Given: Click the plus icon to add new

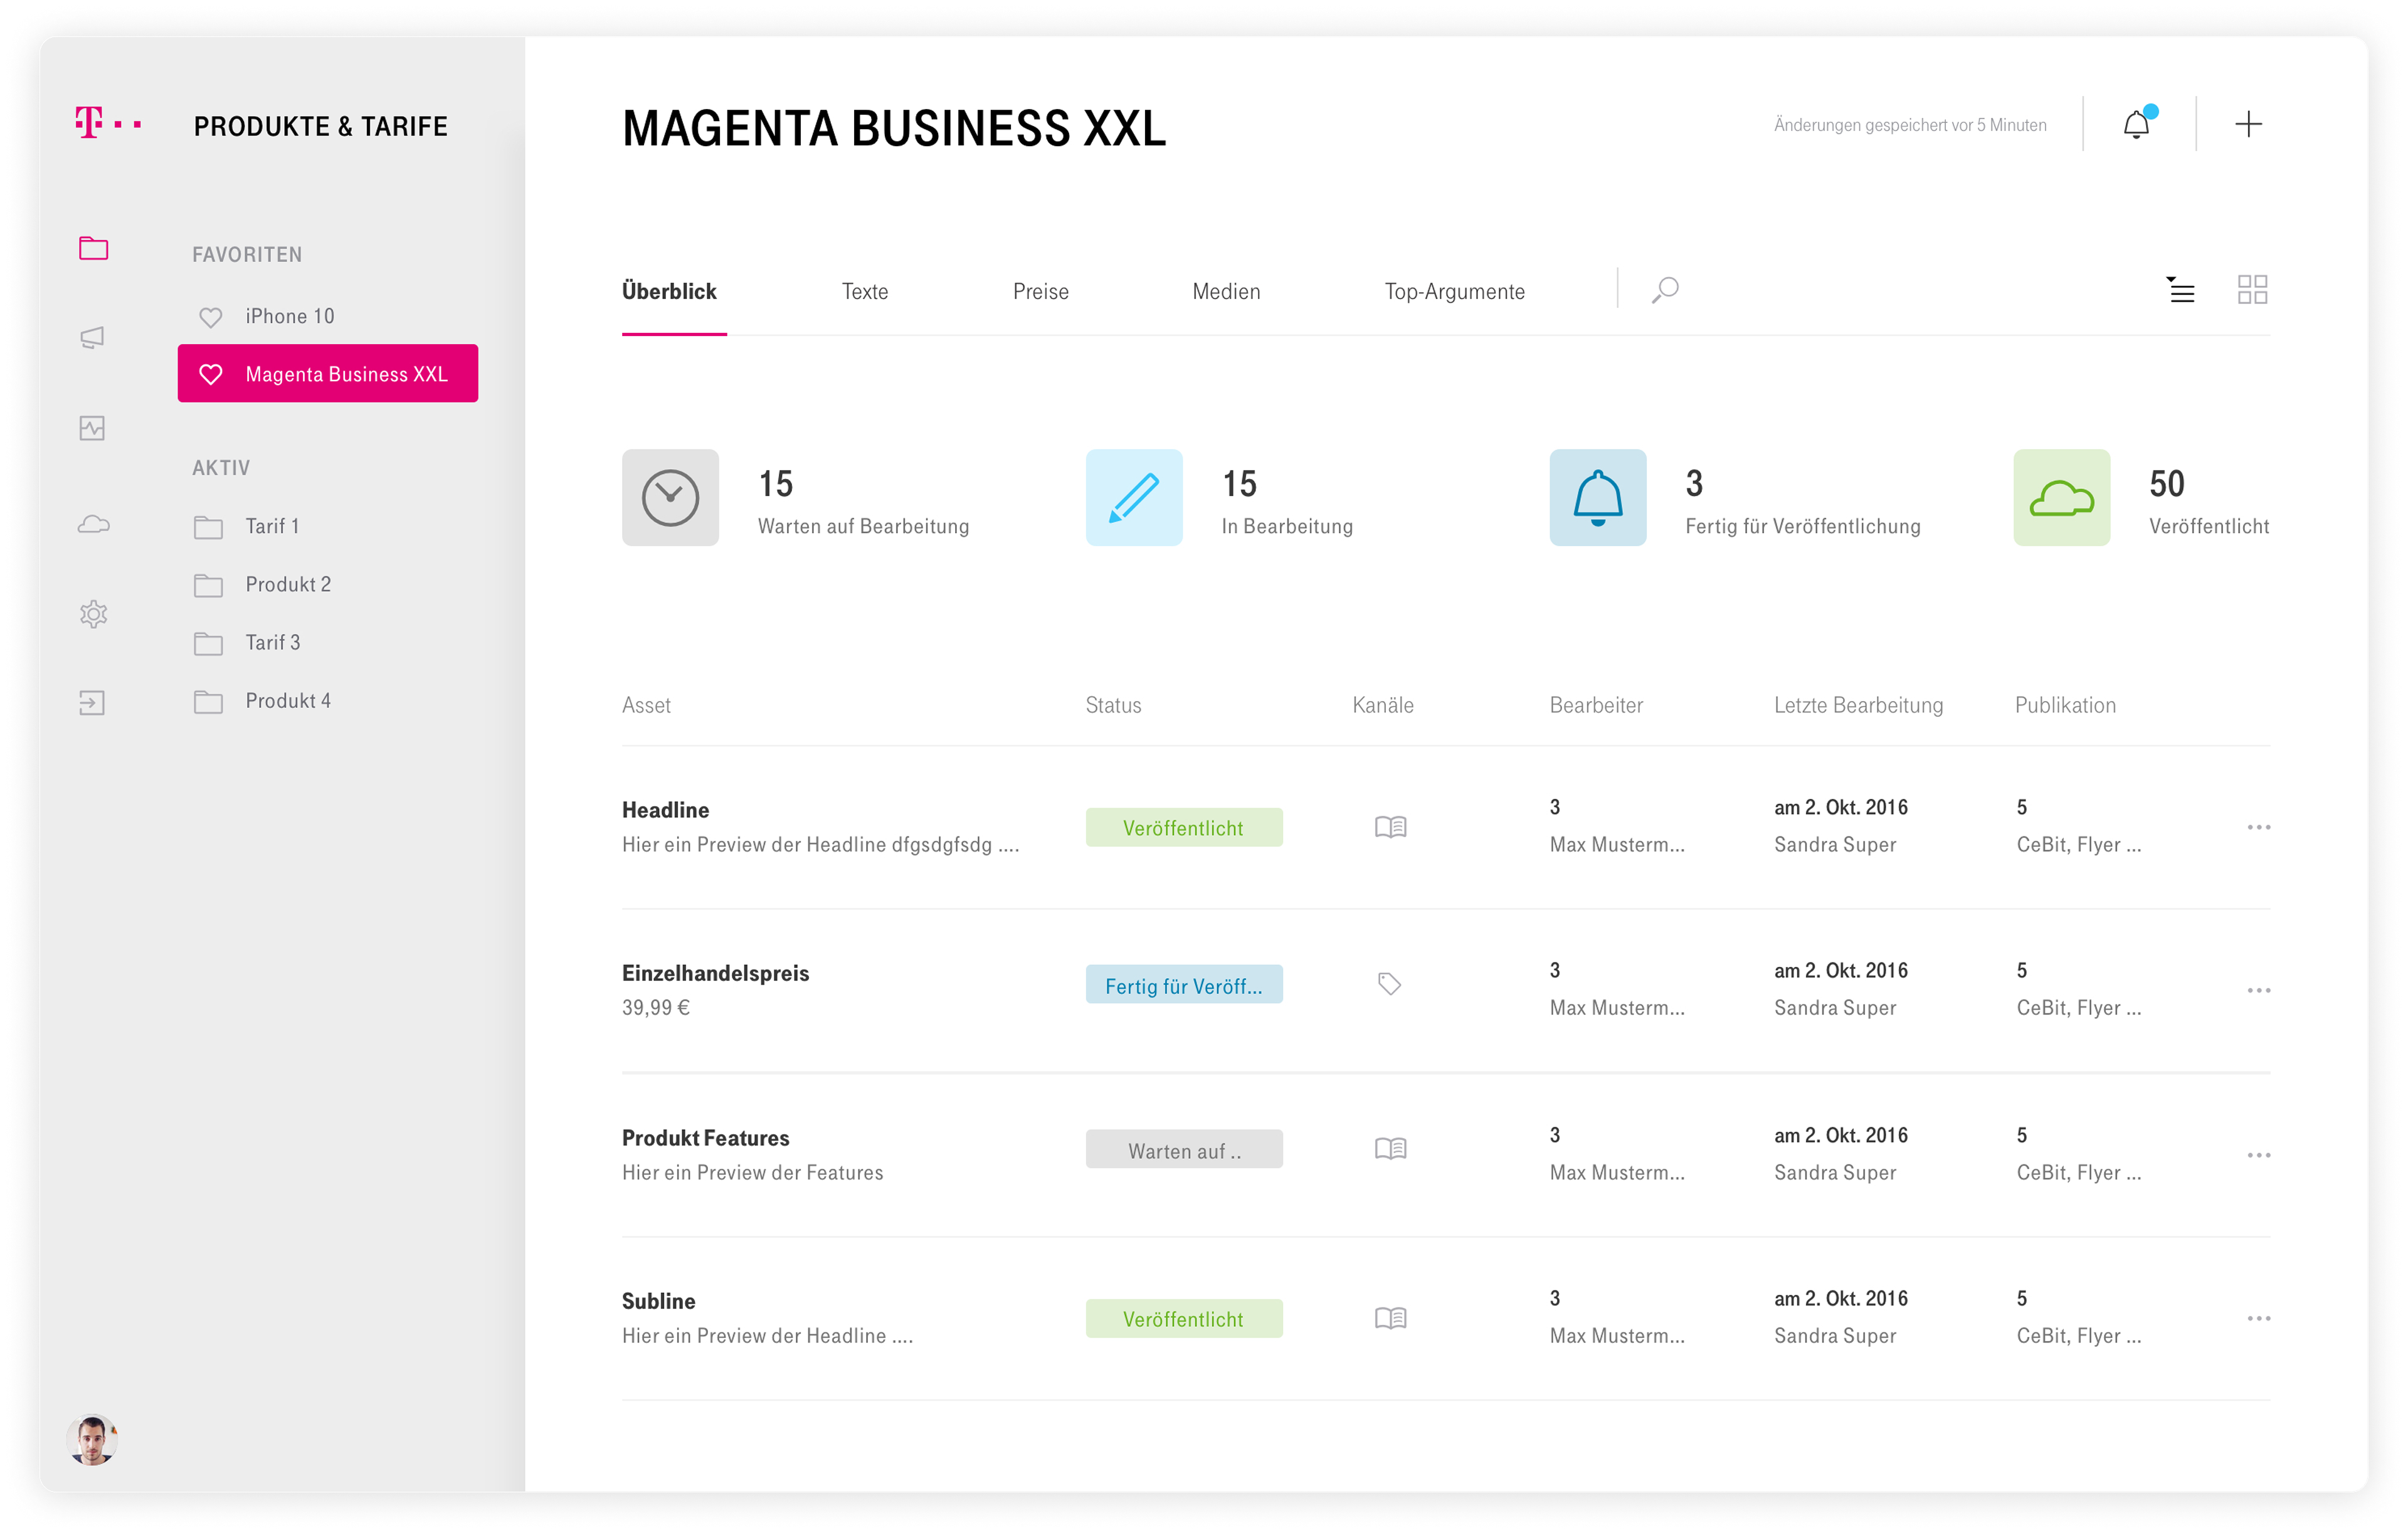Looking at the screenshot, I should click(x=2248, y=124).
